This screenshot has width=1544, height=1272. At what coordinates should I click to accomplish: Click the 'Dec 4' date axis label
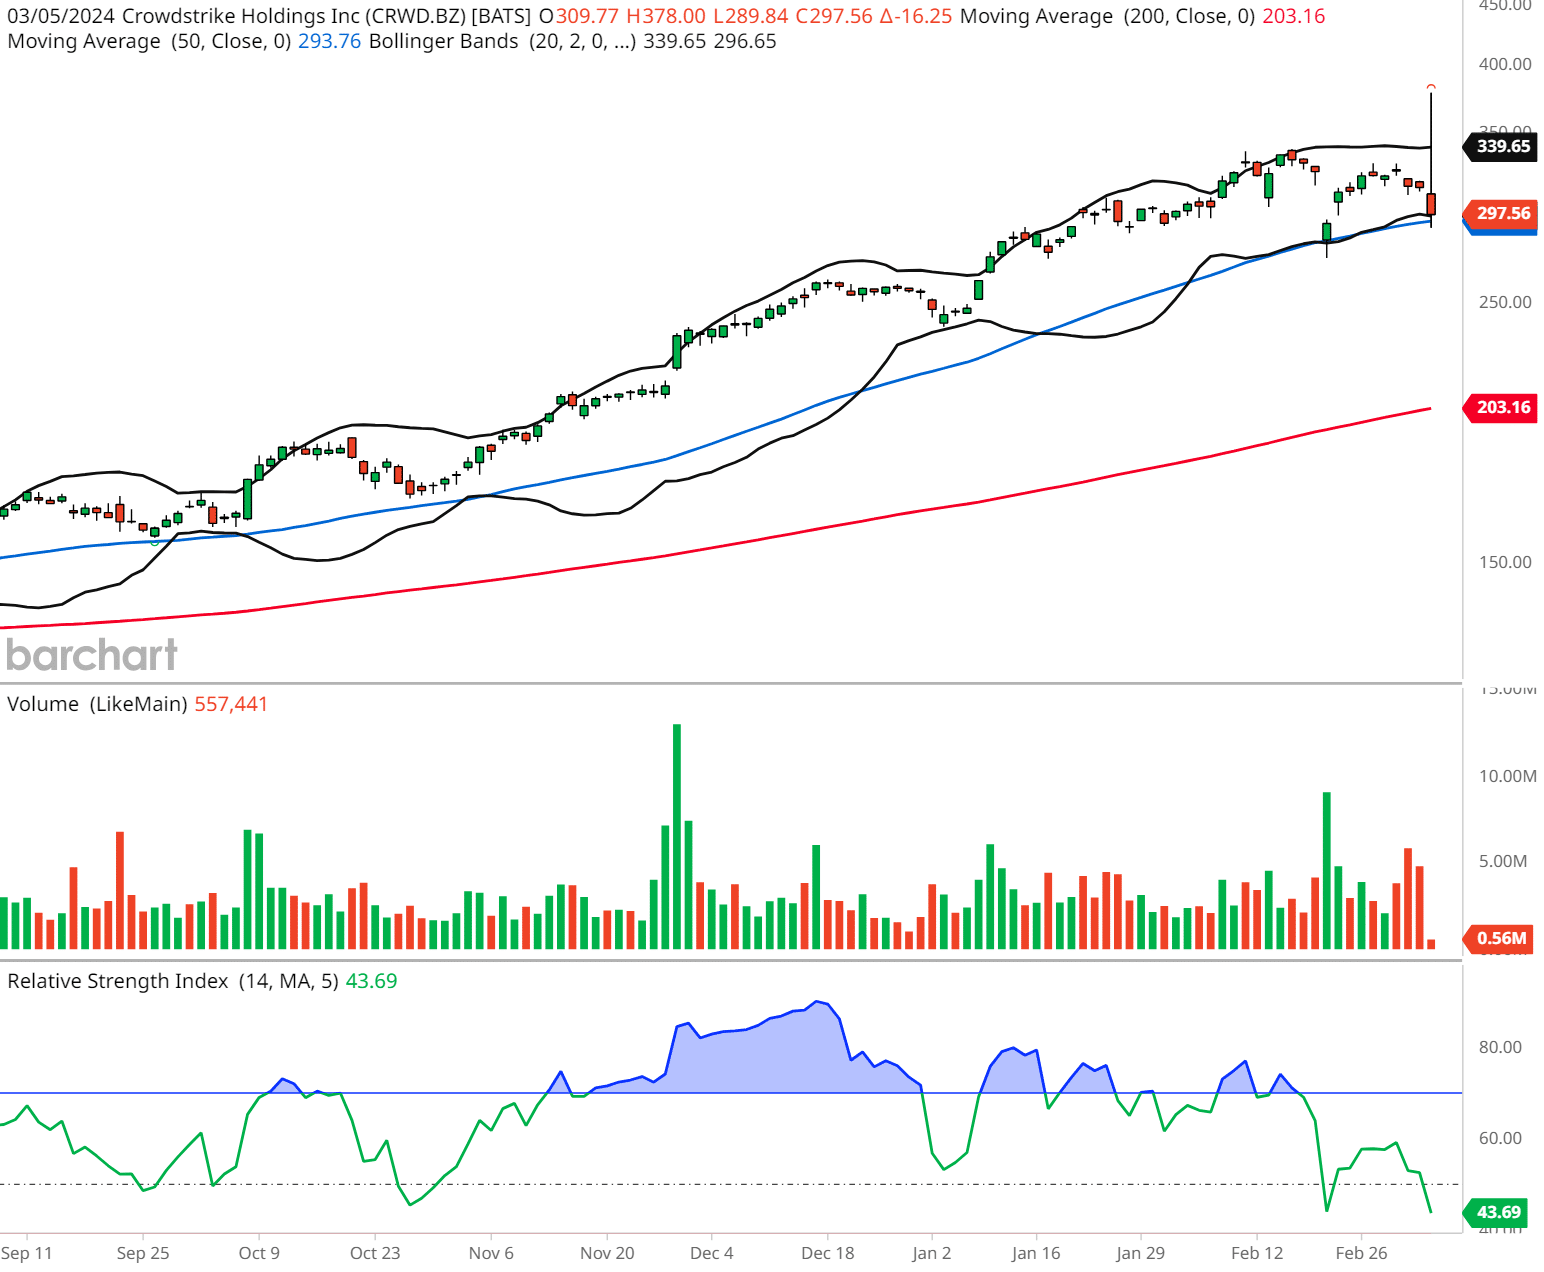tap(712, 1253)
